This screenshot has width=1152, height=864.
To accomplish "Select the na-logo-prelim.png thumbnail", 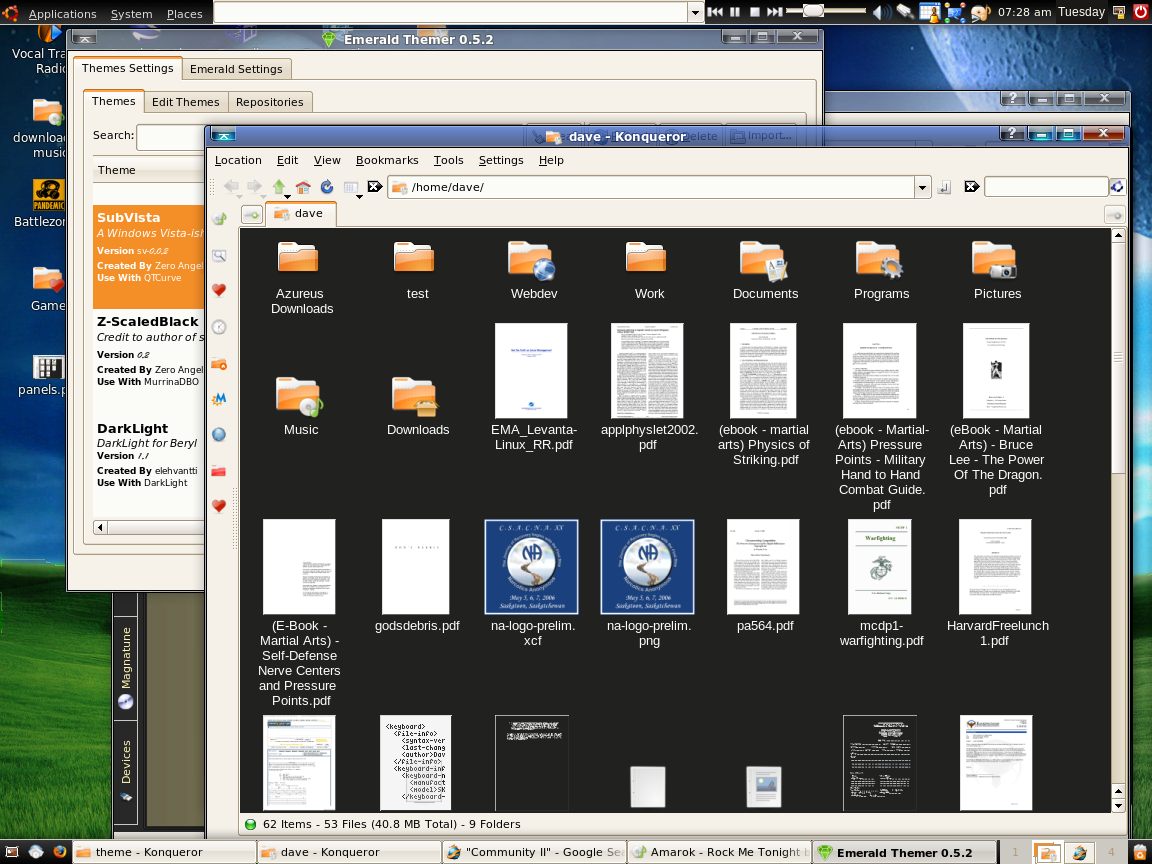I will [648, 566].
